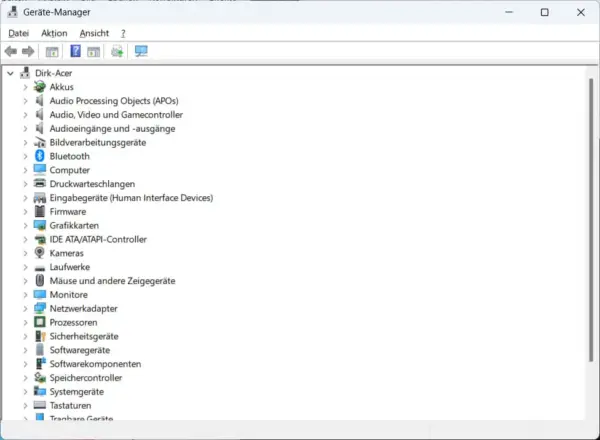Click the Bluetooth category icon
This screenshot has height=440, width=600.
39,156
